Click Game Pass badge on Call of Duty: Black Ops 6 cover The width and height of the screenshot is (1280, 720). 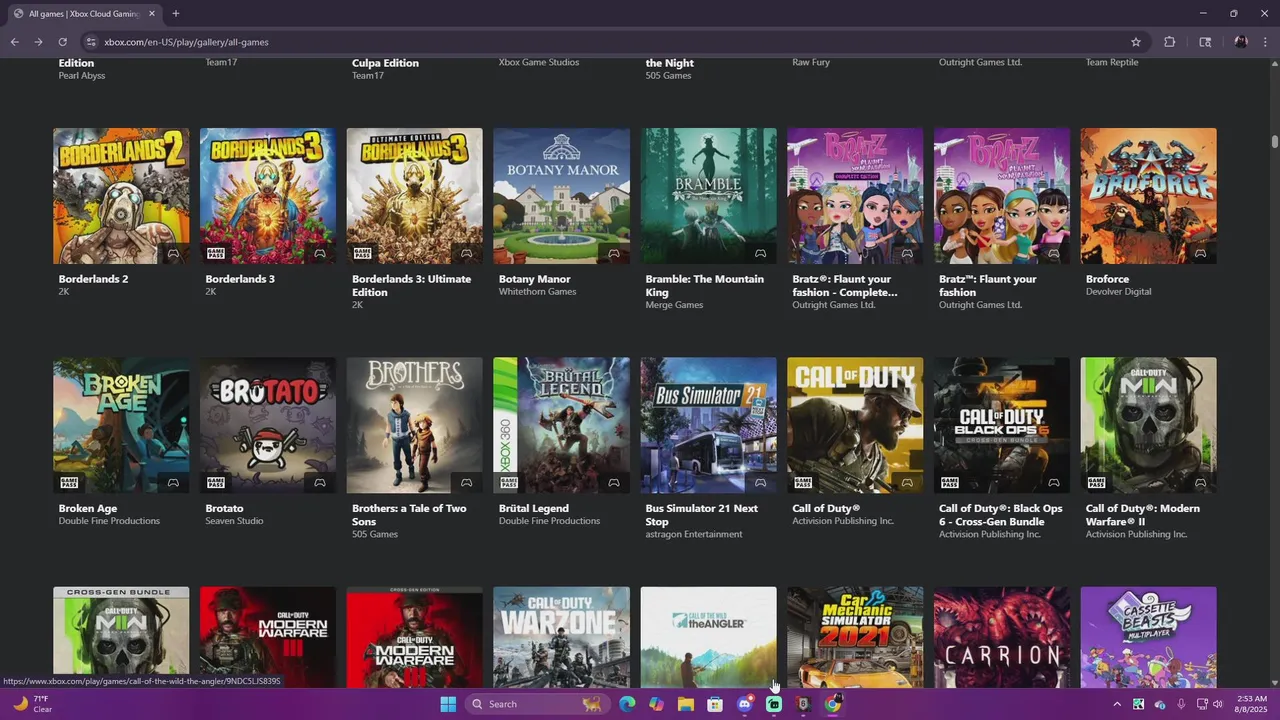point(949,483)
